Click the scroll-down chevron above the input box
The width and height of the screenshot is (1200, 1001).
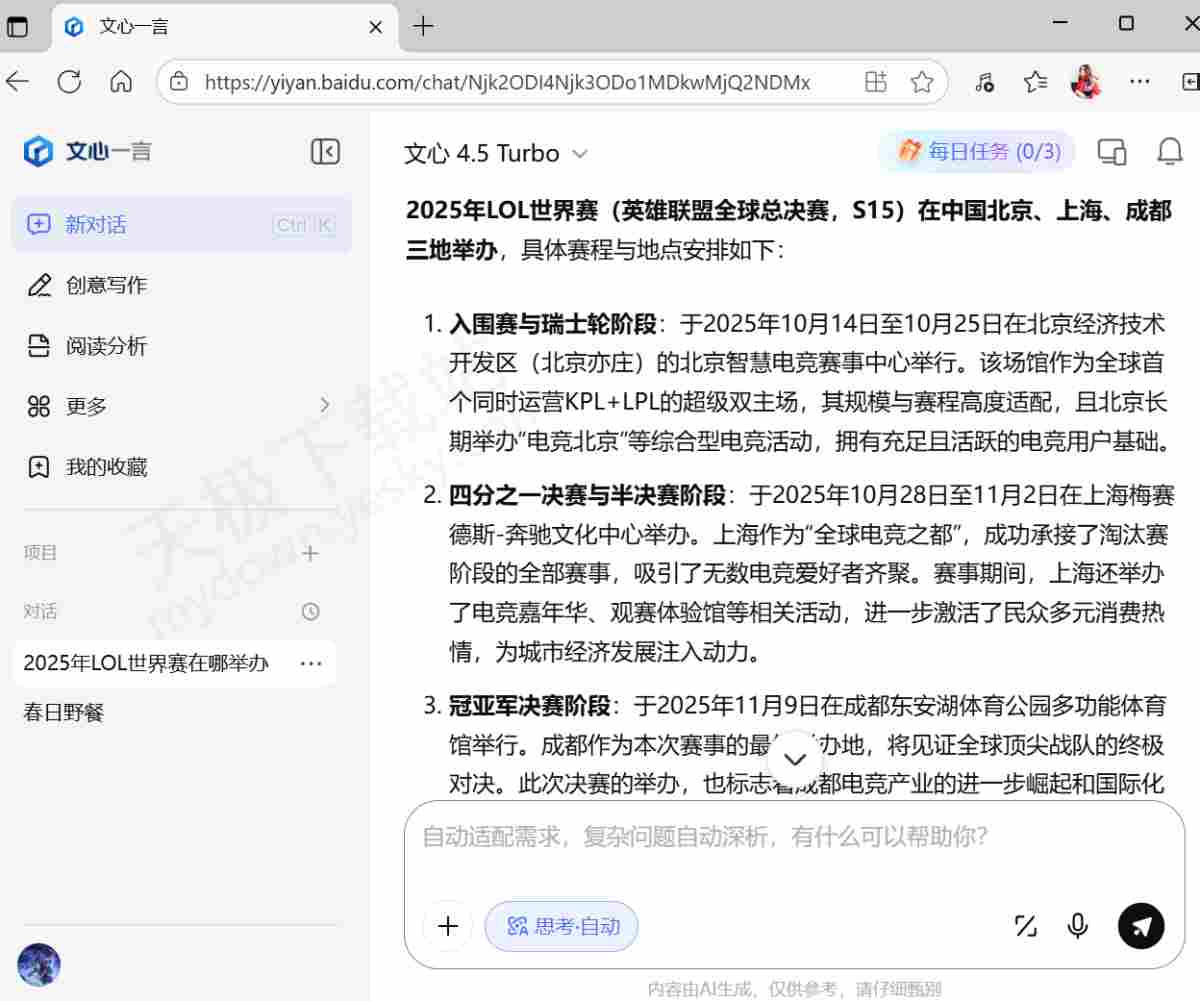tap(795, 759)
